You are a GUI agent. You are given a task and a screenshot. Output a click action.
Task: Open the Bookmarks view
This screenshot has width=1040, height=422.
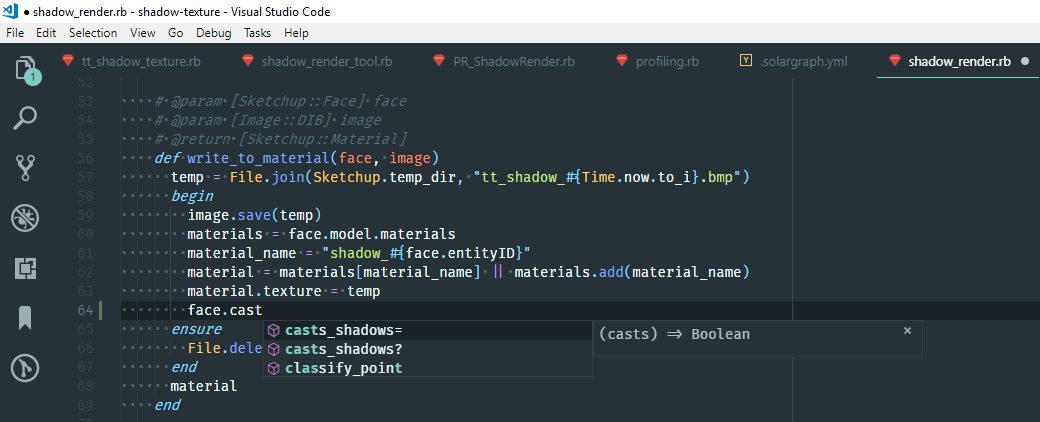point(25,318)
